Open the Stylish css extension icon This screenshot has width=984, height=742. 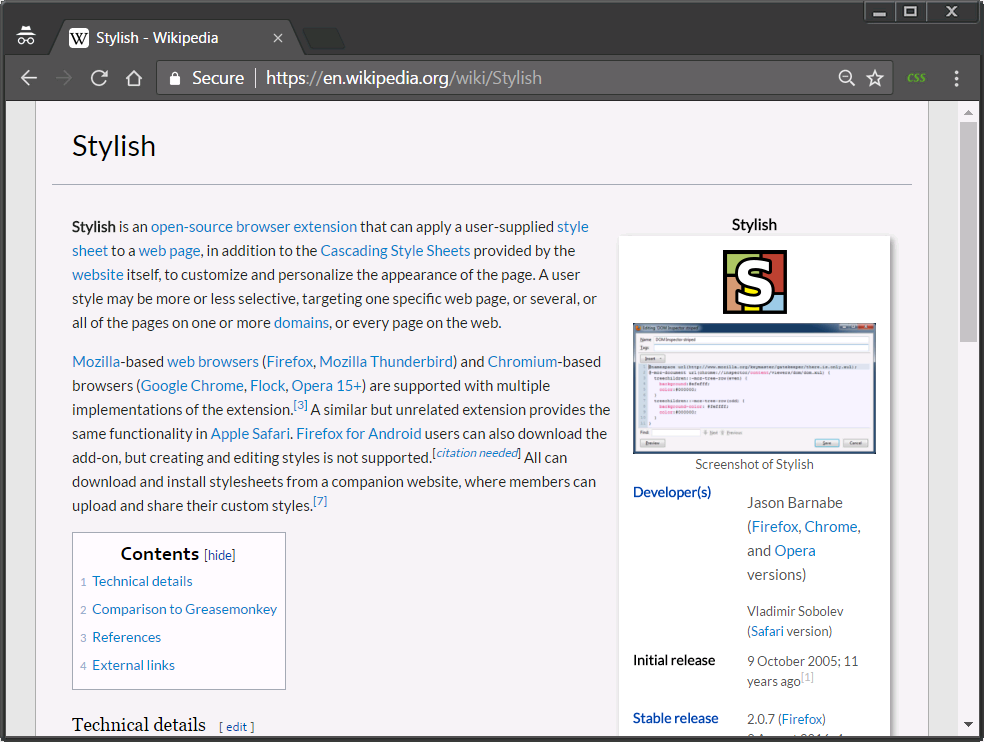point(916,78)
